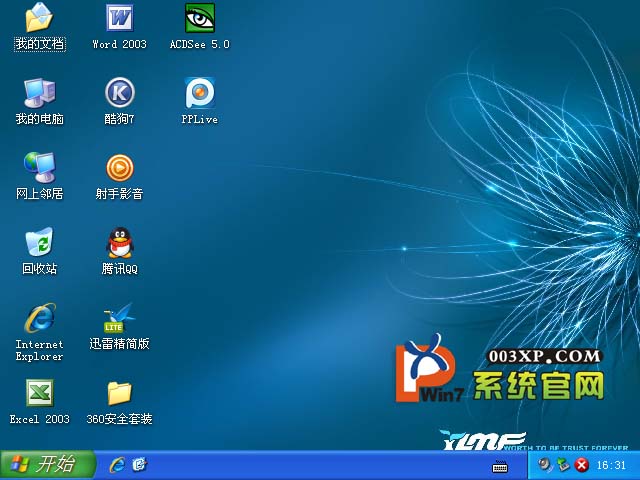
Task: Launch the 腾讯QQ penguin icon
Action: coord(120,242)
